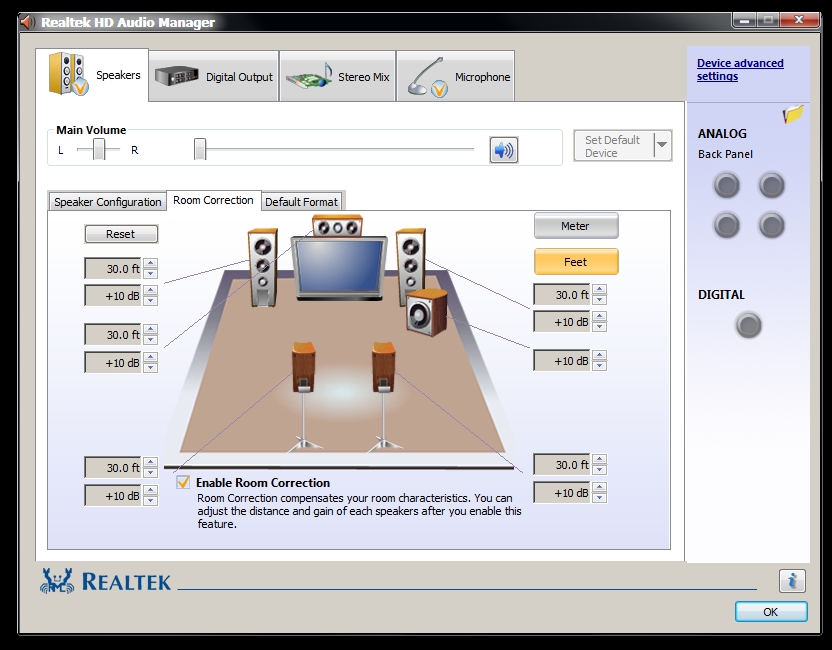Screen dimensions: 832x650
Task: Switch to the Microphone tab
Action: (456, 76)
